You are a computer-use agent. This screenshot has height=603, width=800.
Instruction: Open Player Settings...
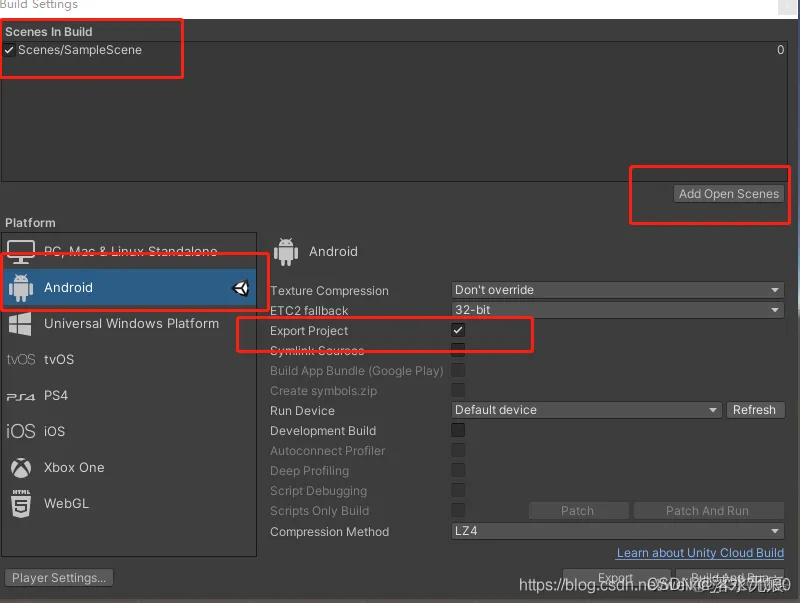coord(59,578)
